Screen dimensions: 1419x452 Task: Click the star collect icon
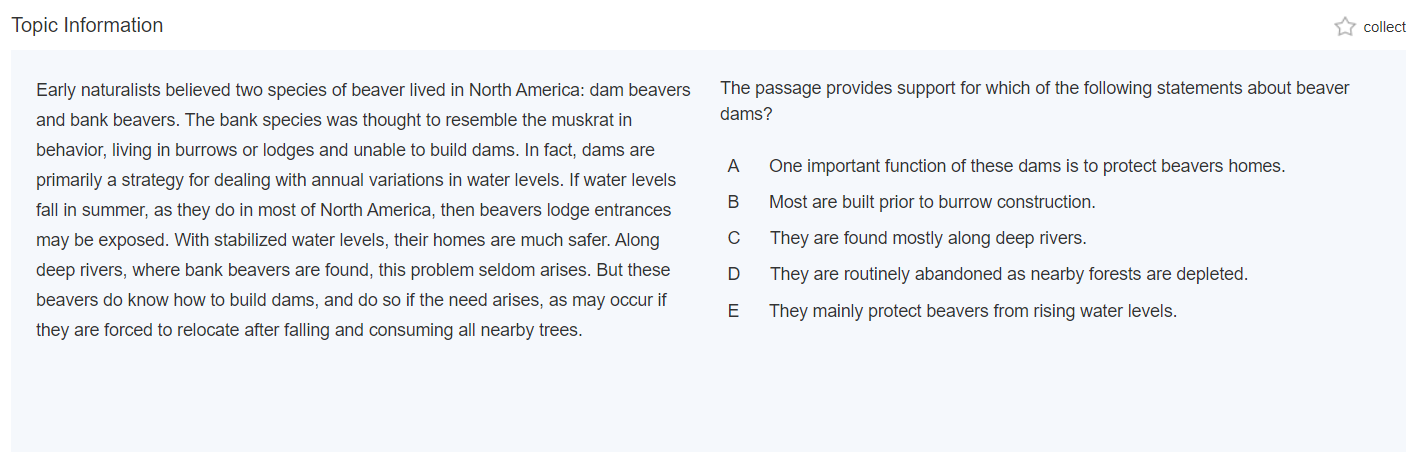click(x=1345, y=27)
